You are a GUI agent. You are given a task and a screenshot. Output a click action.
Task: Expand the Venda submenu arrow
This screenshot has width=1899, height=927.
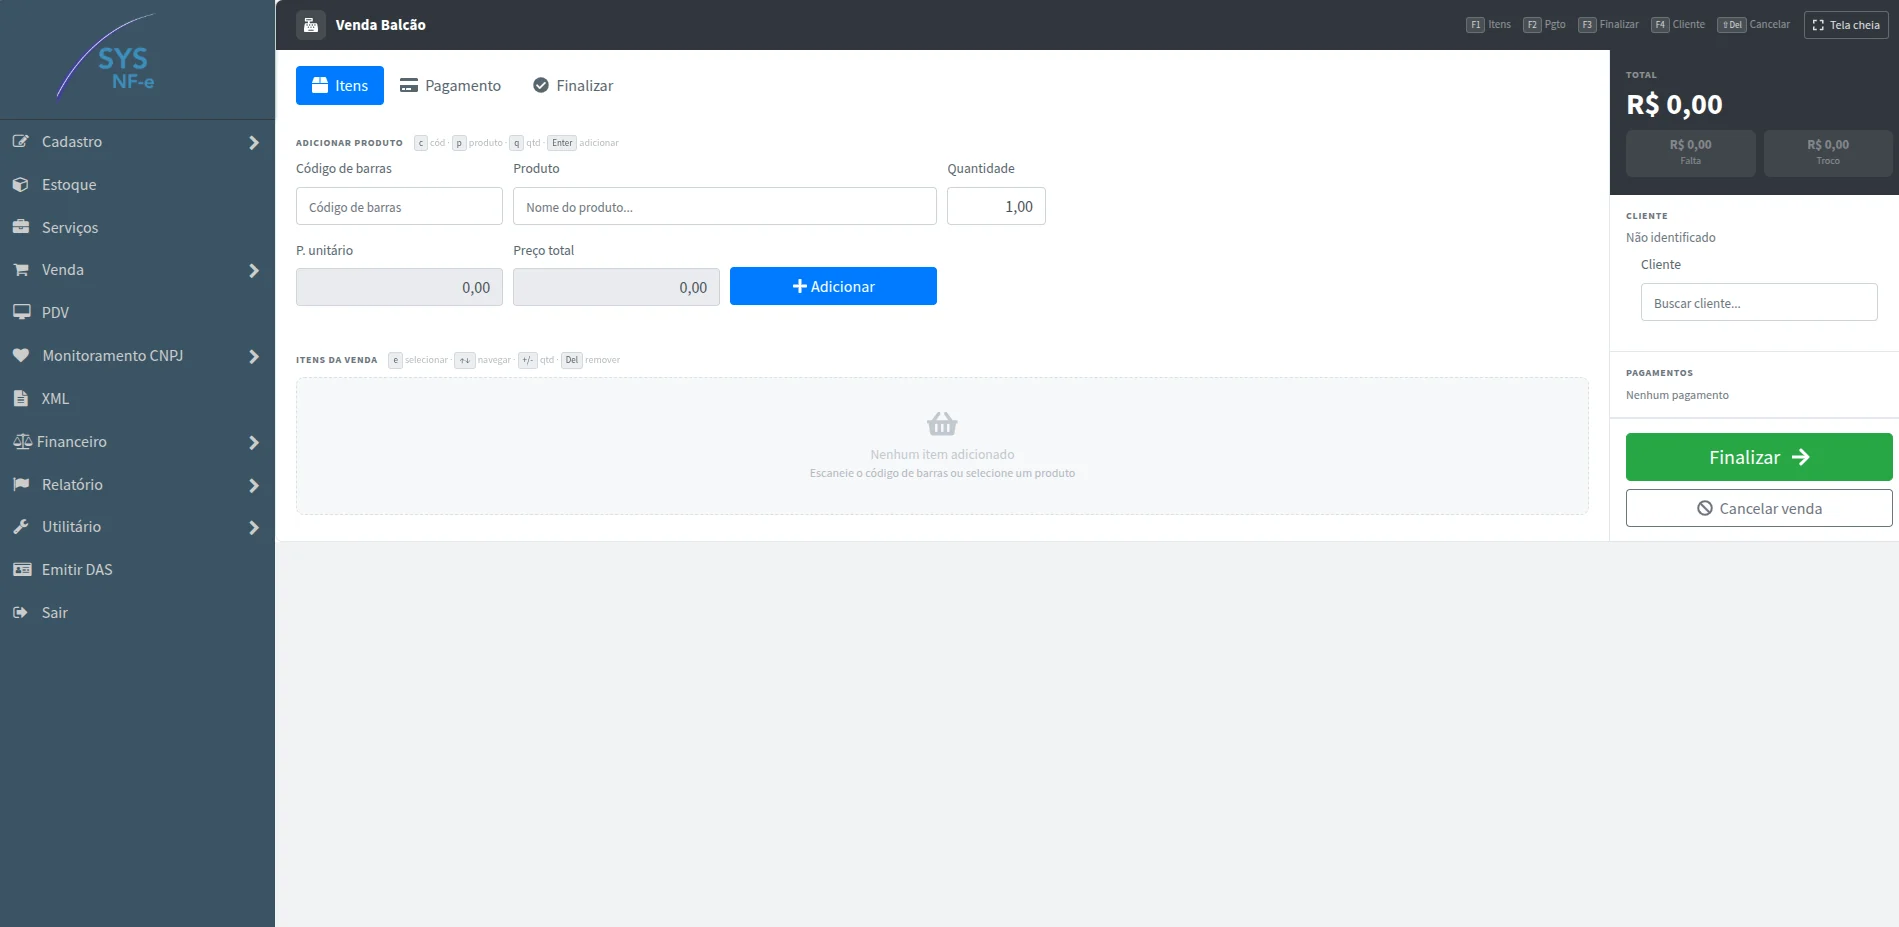(254, 271)
